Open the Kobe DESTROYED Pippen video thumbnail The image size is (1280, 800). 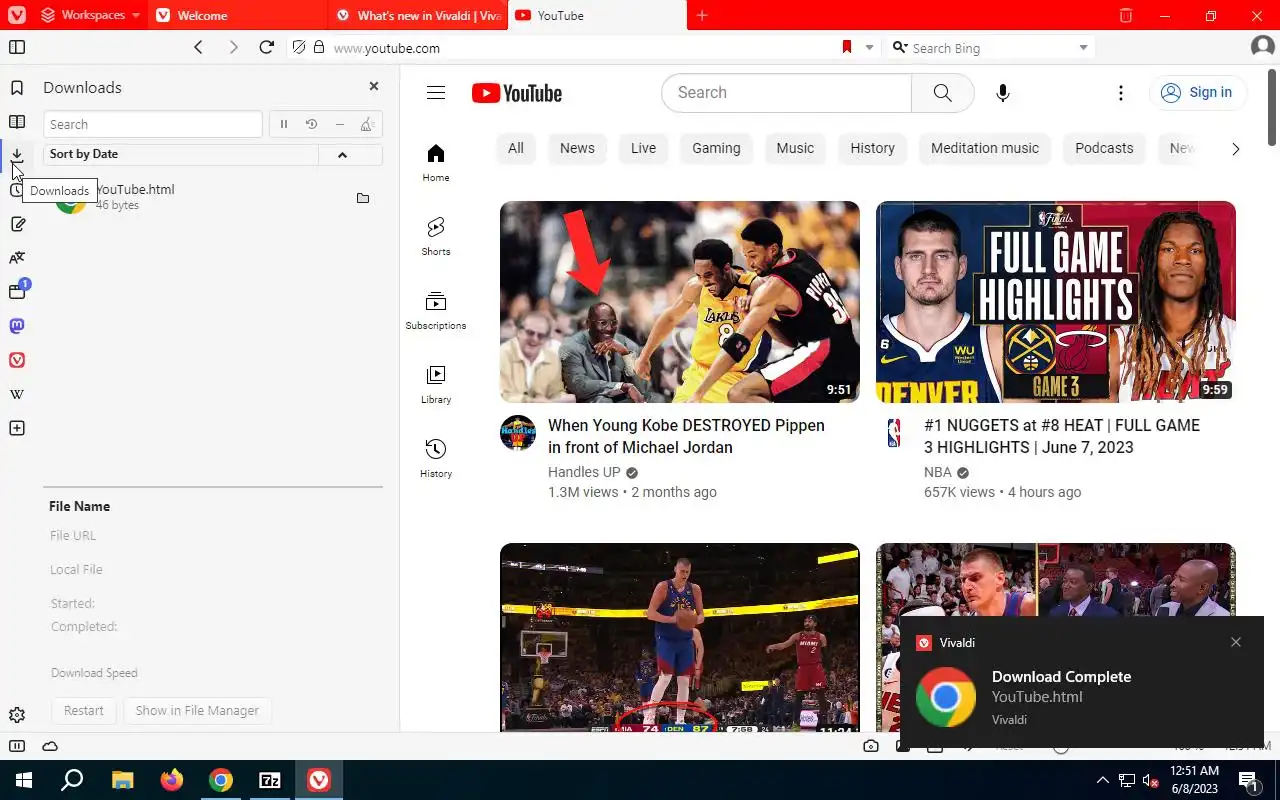[680, 302]
